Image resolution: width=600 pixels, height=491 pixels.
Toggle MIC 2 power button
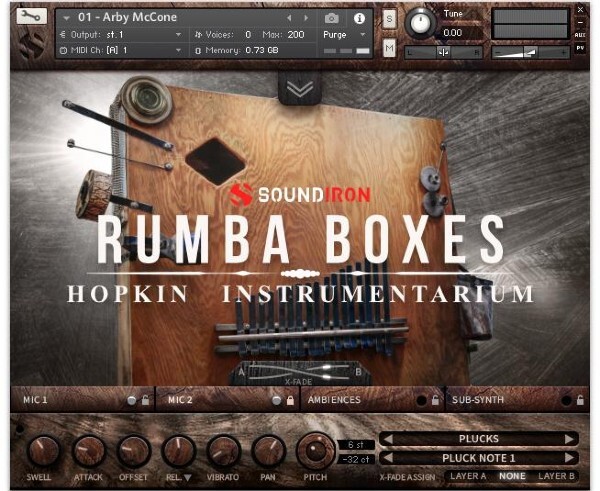click(x=276, y=401)
